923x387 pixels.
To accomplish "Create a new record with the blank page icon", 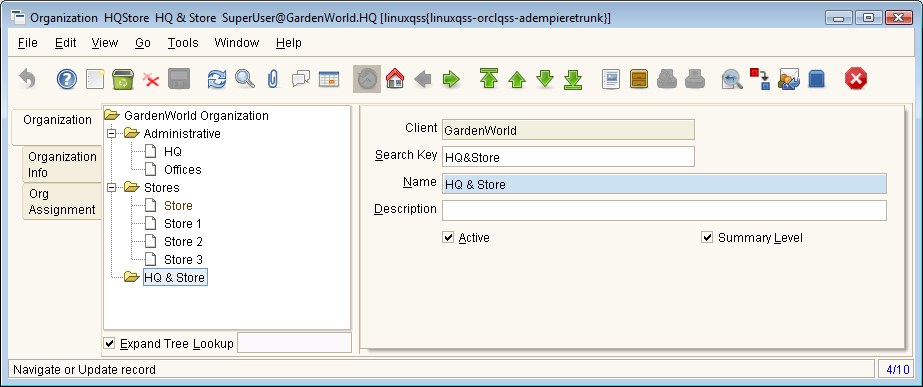I will 95,78.
